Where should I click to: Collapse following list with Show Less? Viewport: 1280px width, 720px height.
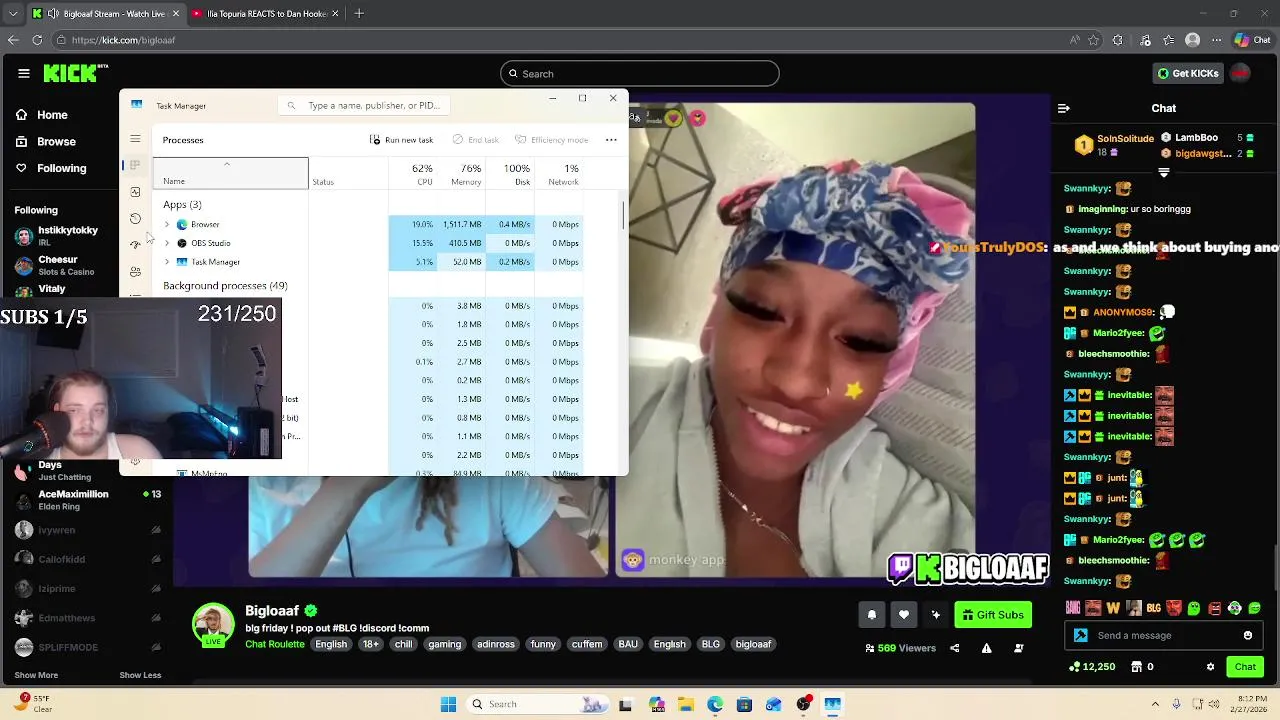tap(140, 675)
